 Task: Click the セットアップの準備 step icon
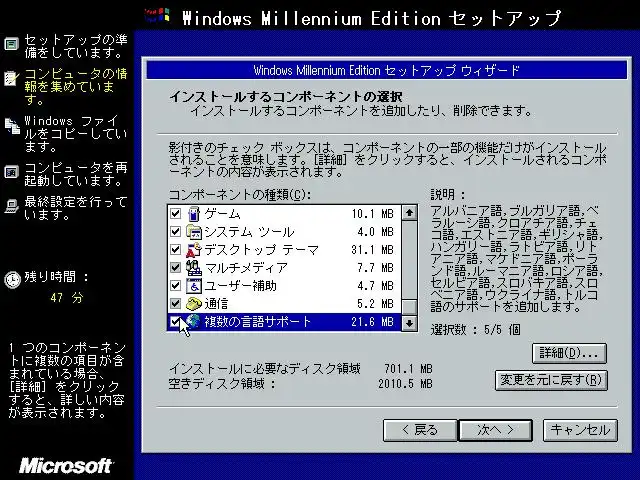pos(11,44)
